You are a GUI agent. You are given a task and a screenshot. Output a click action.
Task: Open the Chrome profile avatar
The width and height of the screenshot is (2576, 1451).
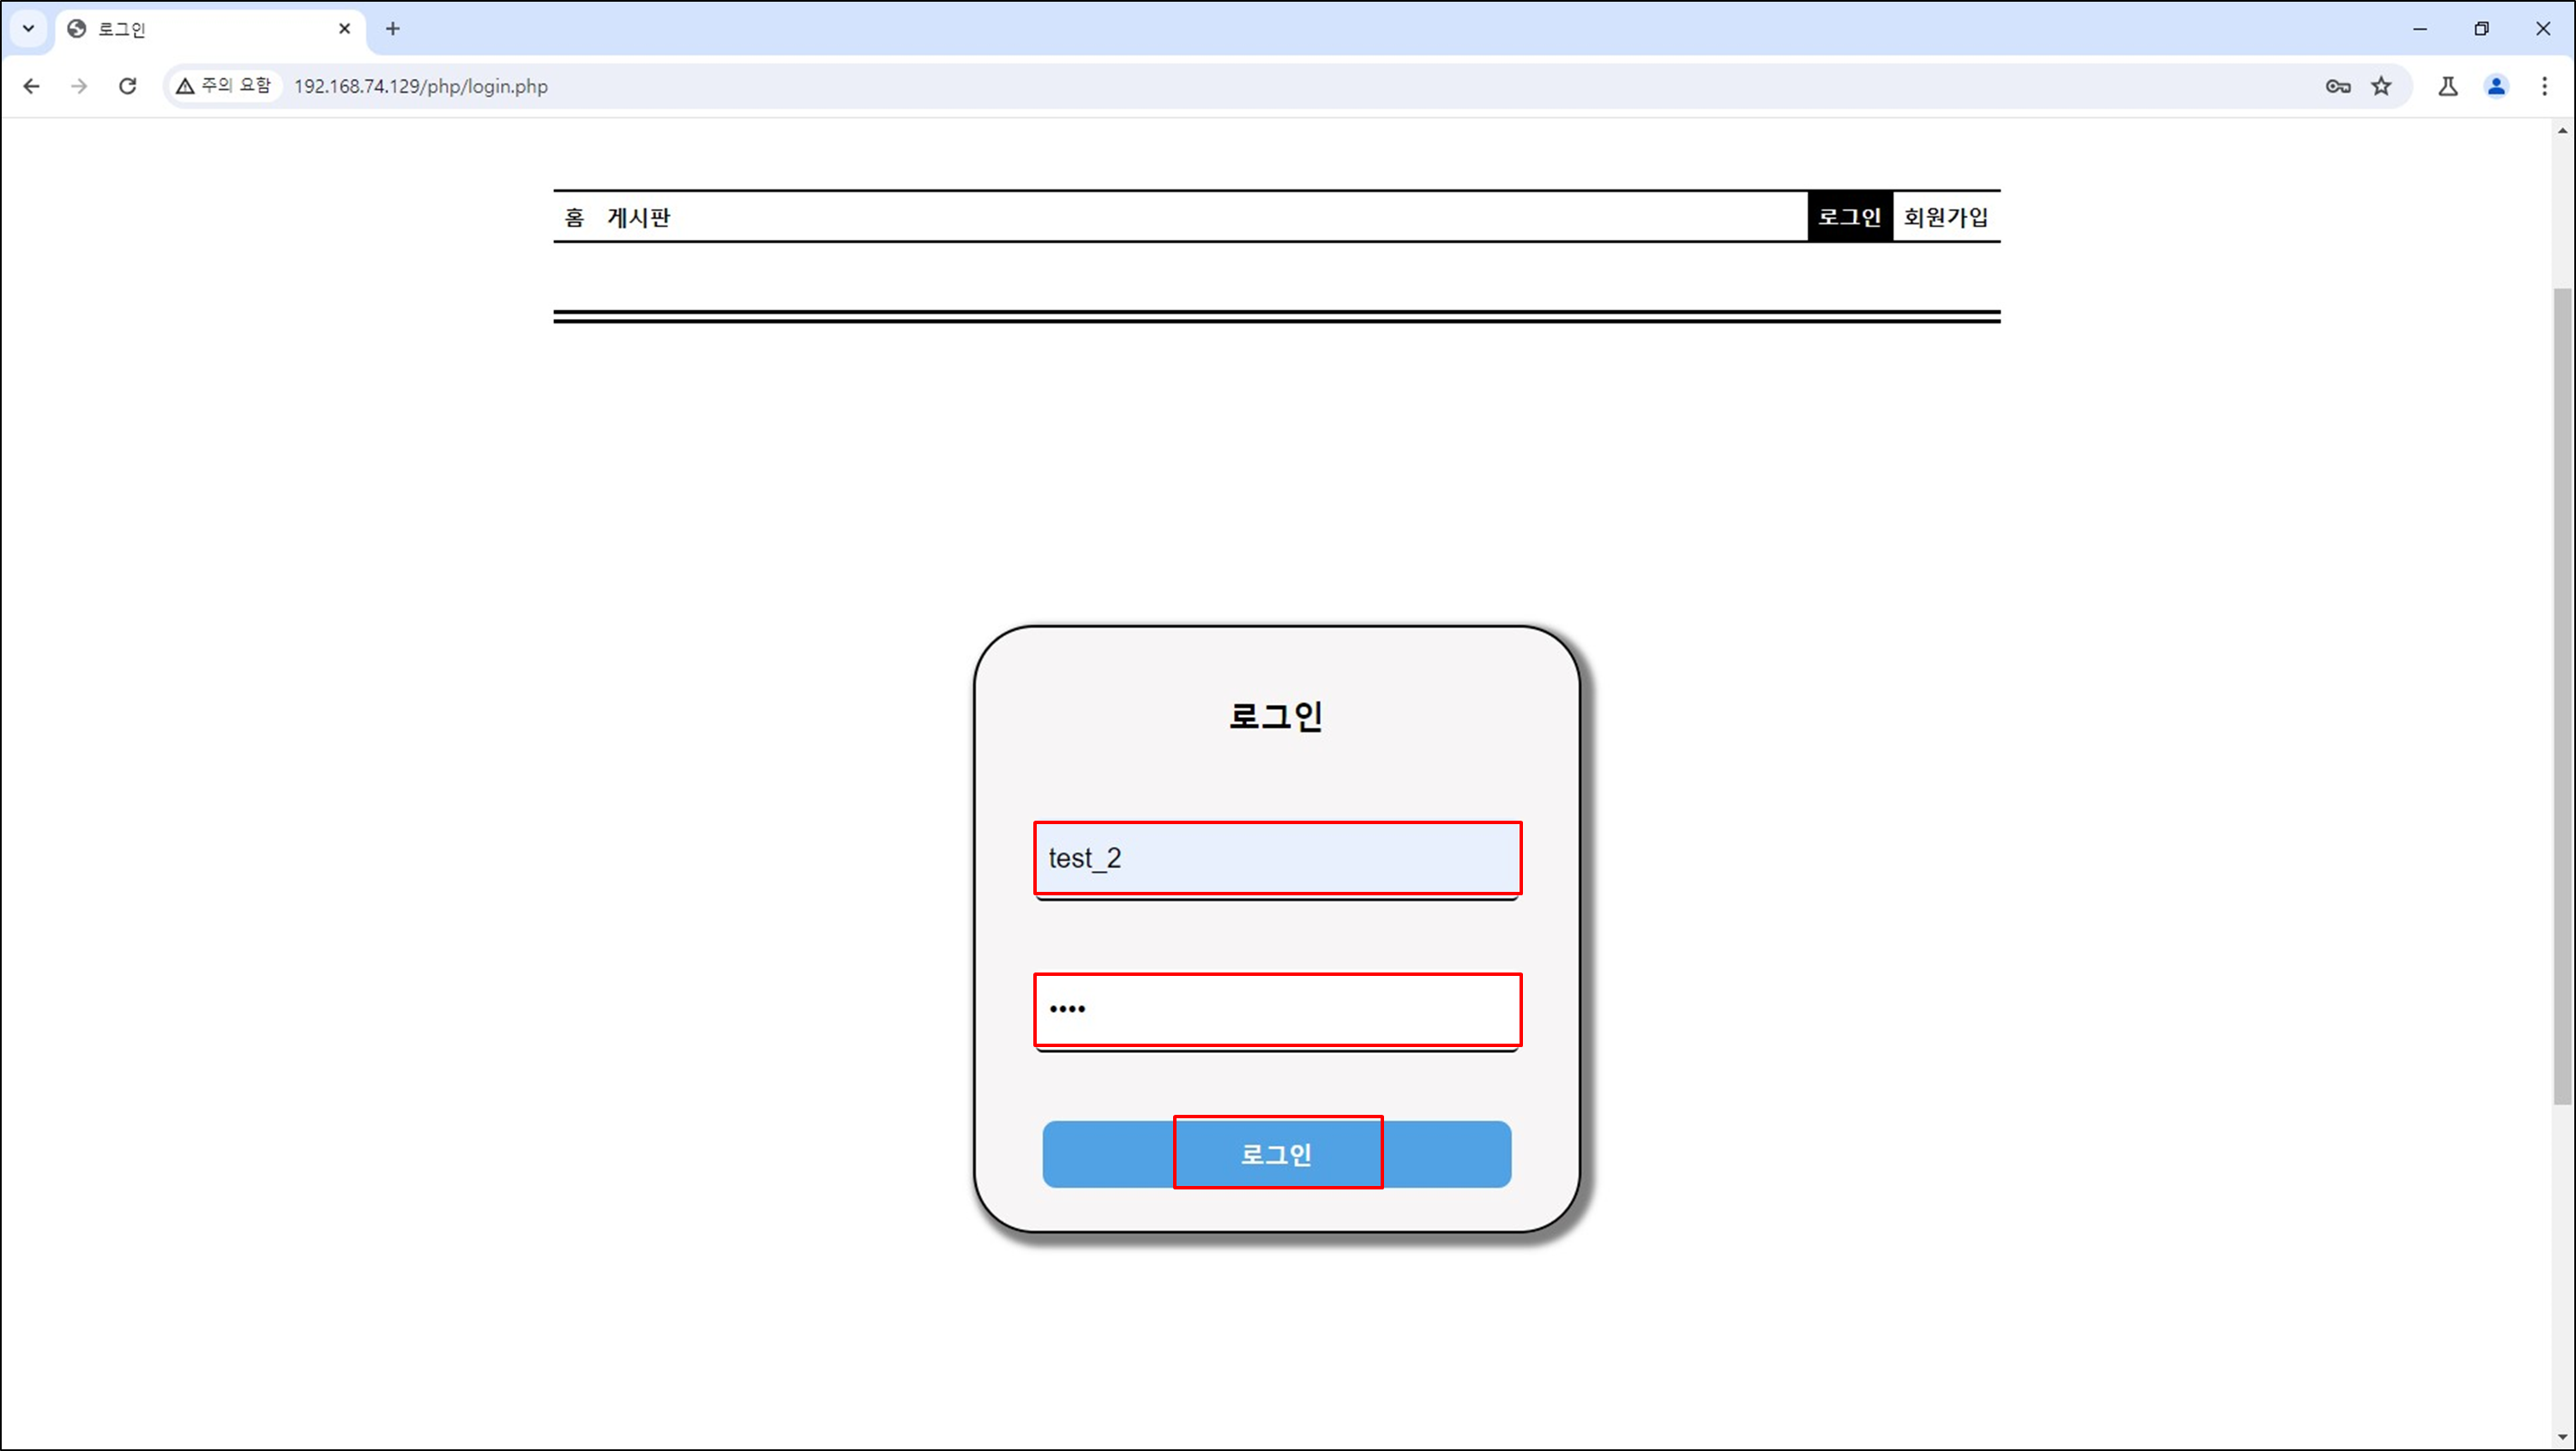coord(2496,86)
